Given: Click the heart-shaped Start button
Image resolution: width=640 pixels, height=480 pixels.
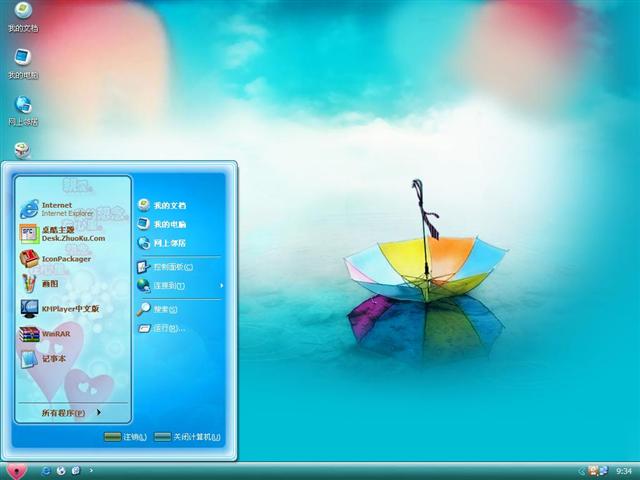Looking at the screenshot, I should [x=16, y=471].
